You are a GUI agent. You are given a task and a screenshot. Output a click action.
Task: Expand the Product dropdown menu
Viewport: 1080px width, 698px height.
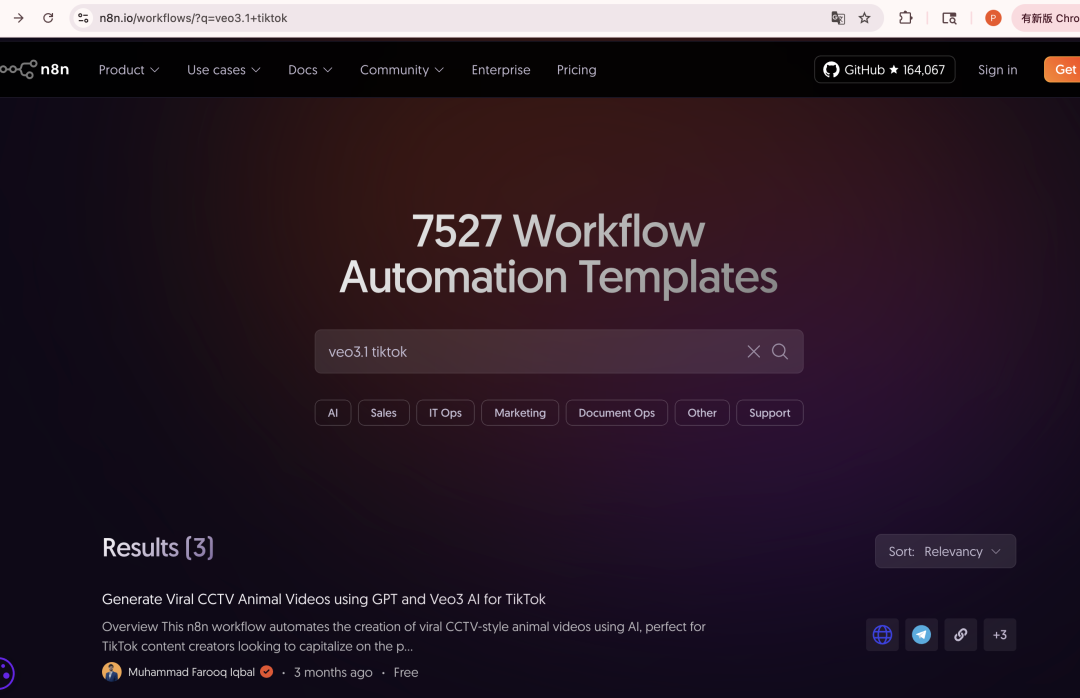[x=128, y=70]
